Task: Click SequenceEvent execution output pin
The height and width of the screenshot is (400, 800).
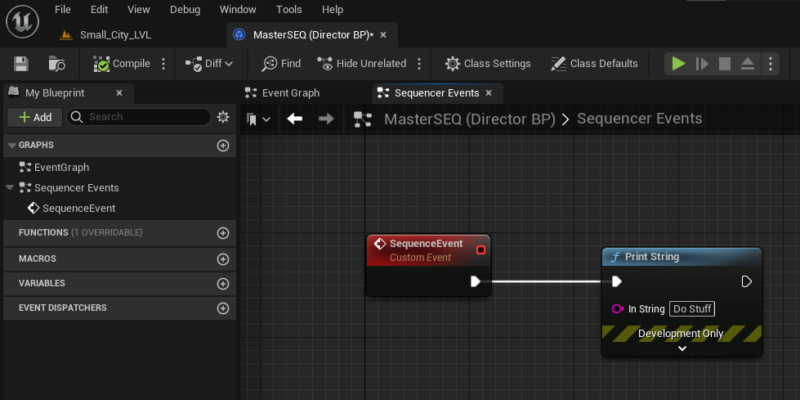Action: click(x=475, y=281)
